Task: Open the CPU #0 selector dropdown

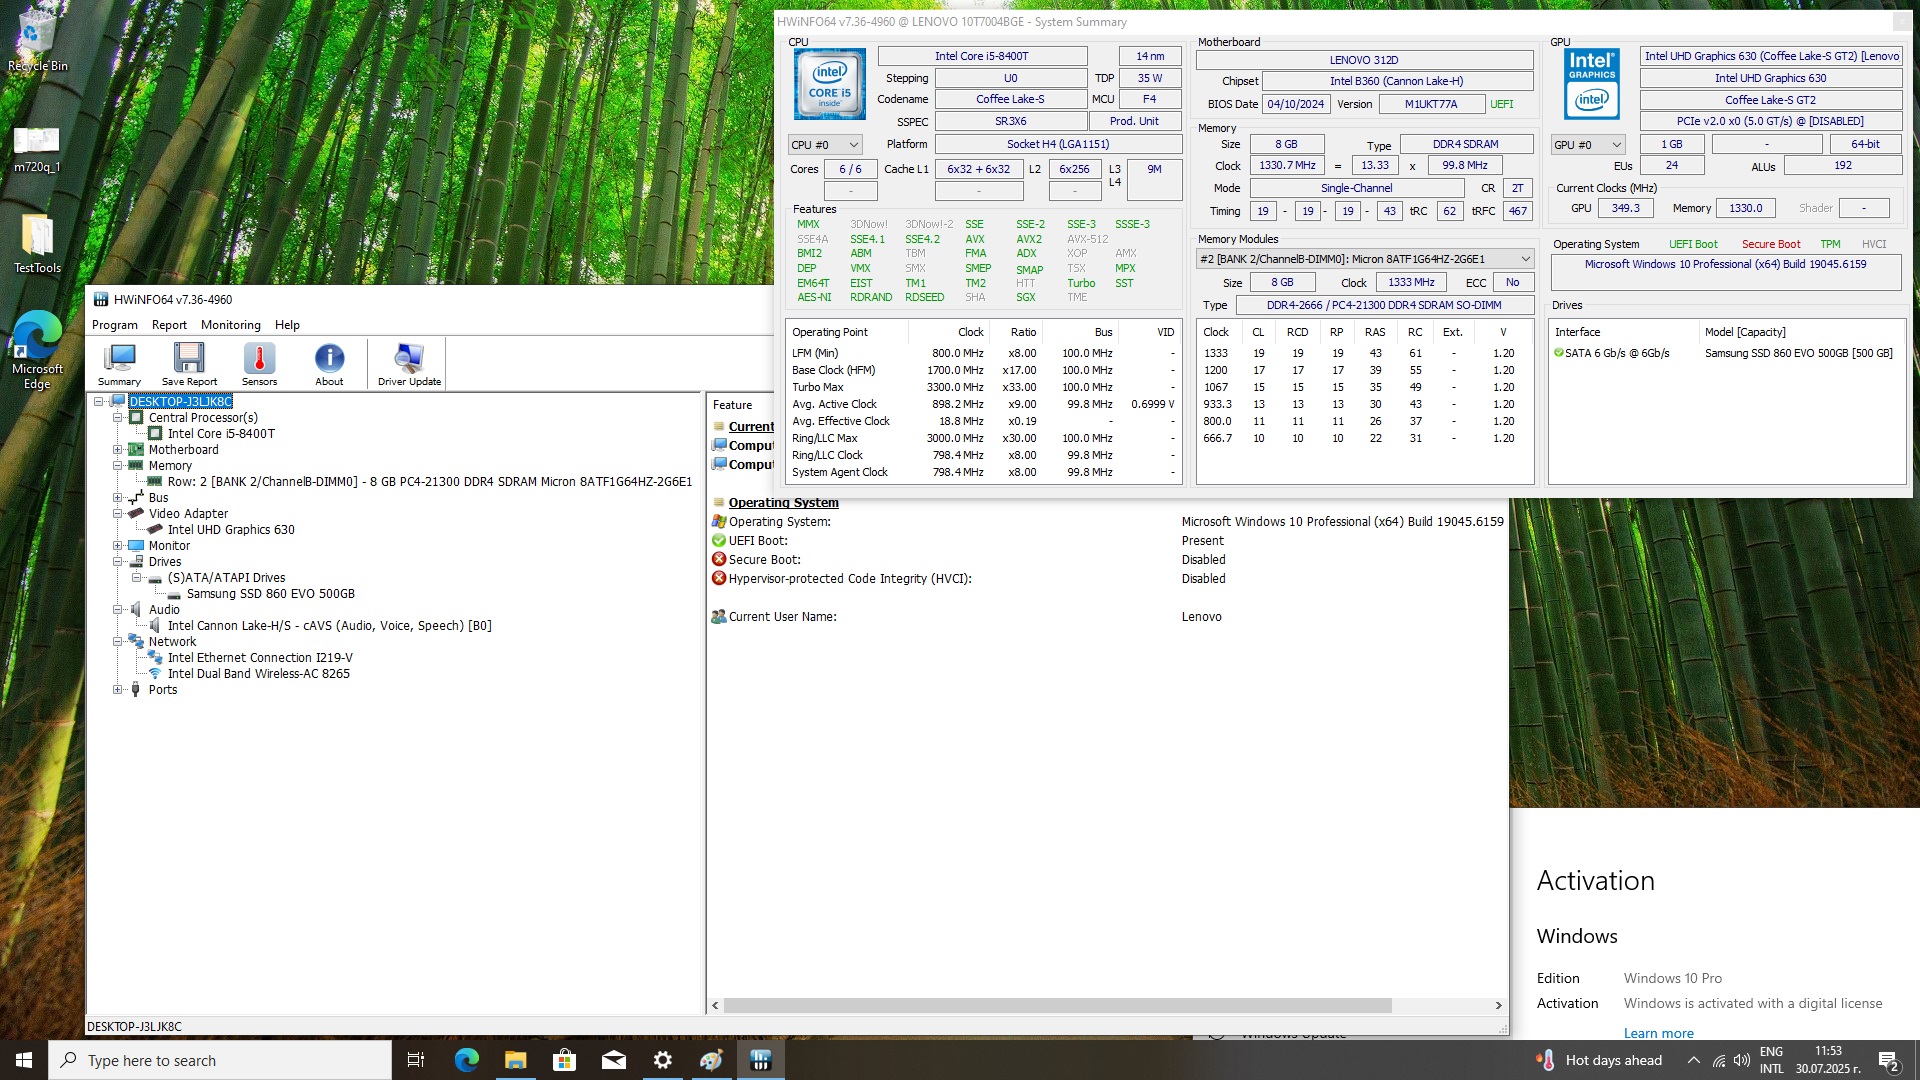Action: 825,145
